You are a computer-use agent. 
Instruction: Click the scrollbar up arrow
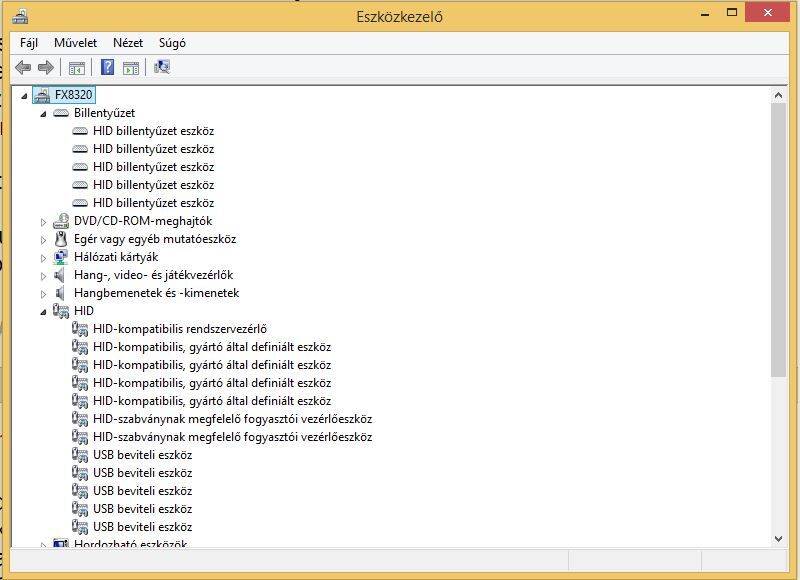click(x=778, y=95)
